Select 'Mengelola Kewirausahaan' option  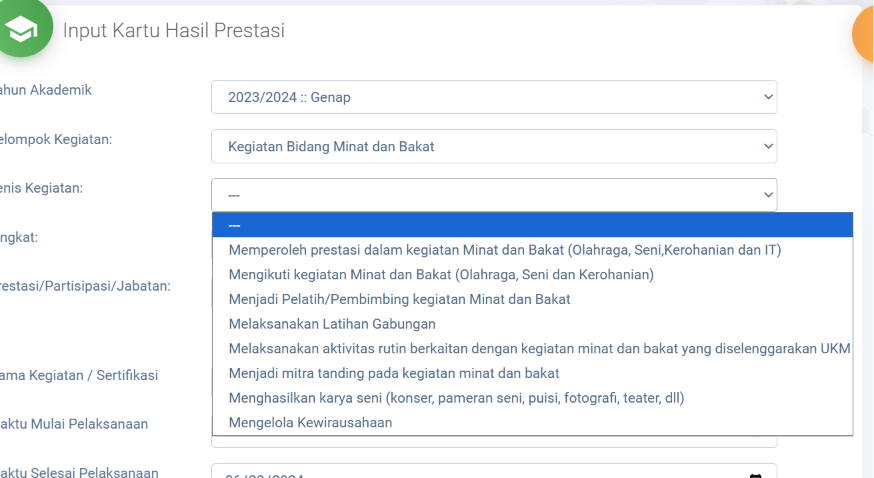532,422
